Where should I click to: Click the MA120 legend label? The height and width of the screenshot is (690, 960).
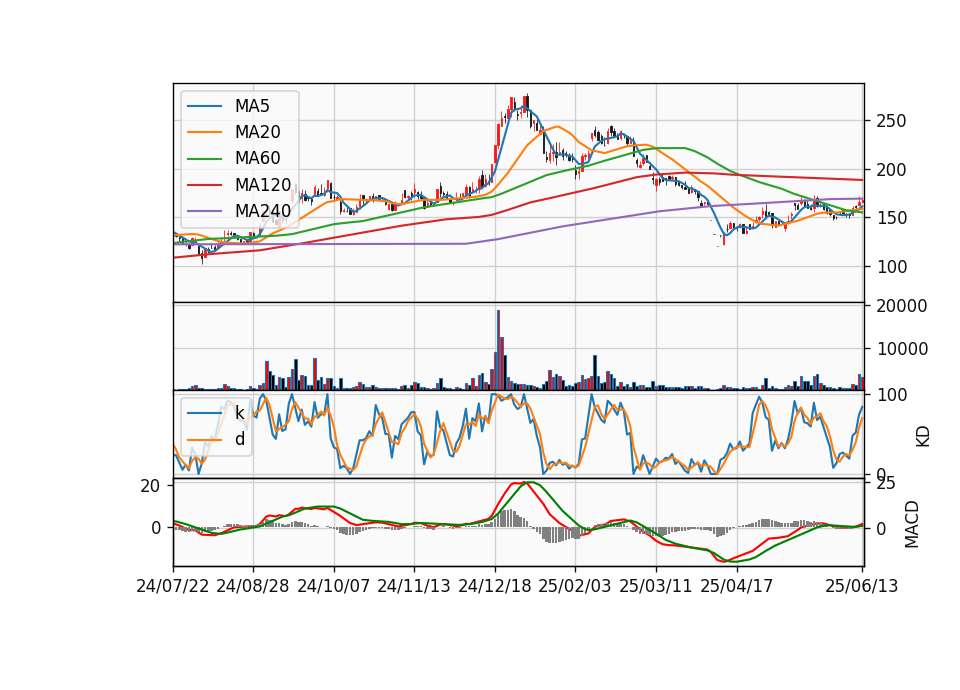[263, 184]
